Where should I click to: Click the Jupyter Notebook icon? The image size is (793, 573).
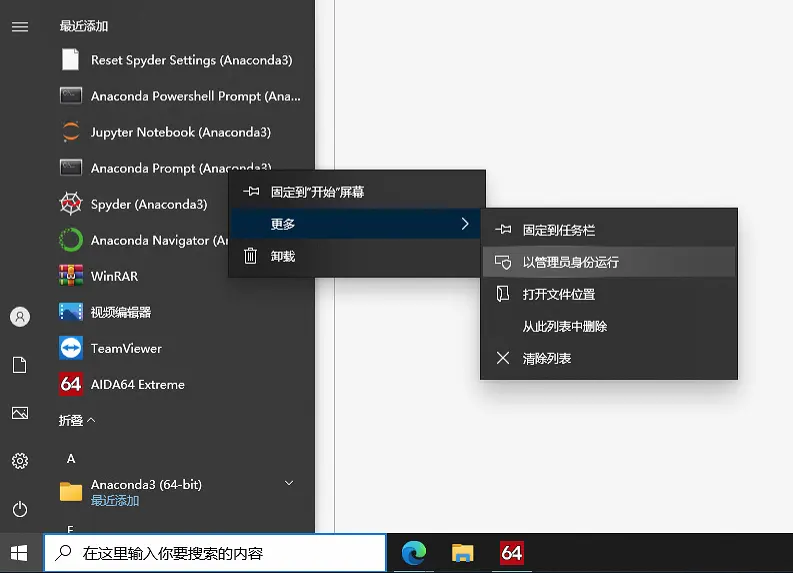point(71,132)
